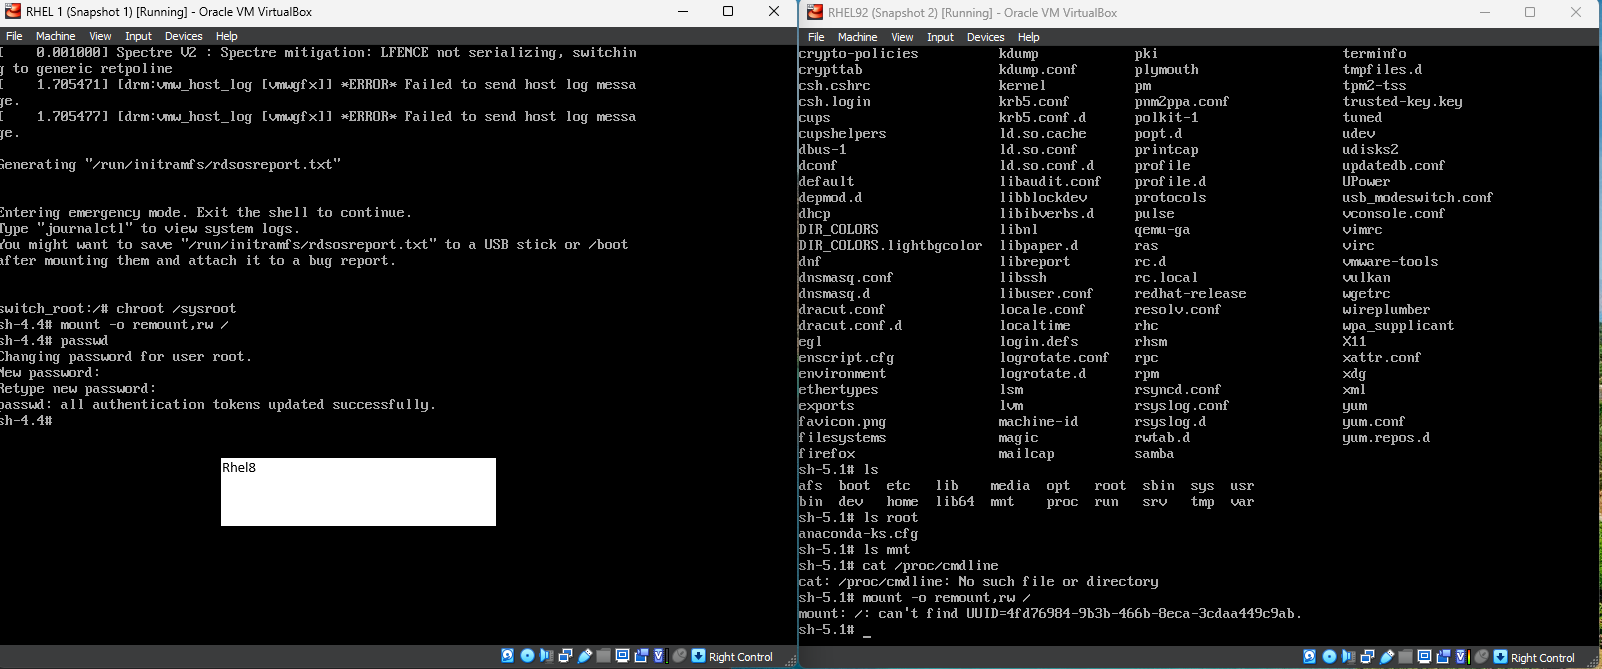This screenshot has width=1602, height=669.
Task: Open Machine menu in RHEL92 window
Action: tap(858, 37)
